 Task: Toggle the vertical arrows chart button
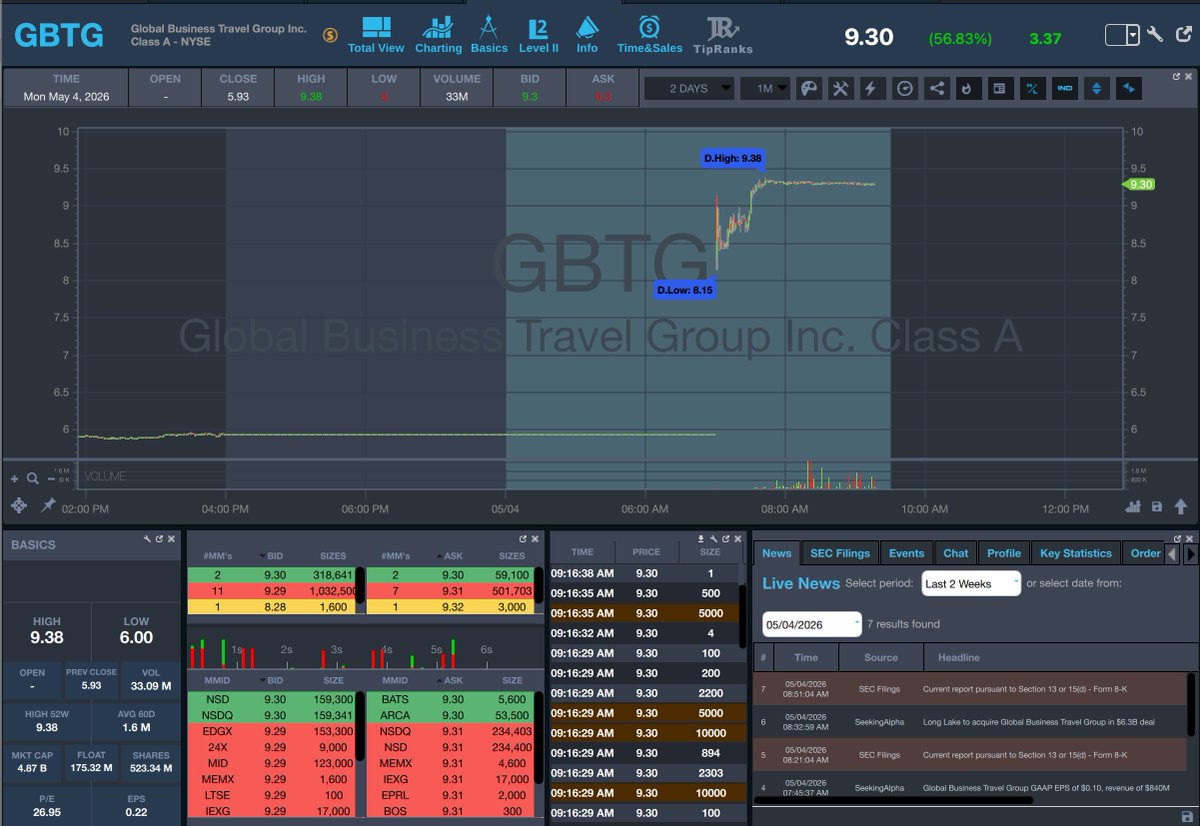point(1097,88)
